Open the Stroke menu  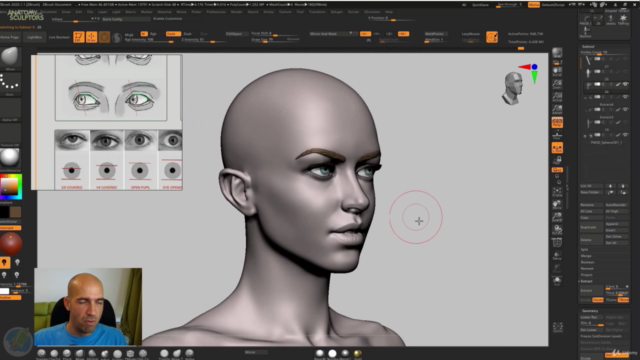click(x=269, y=12)
